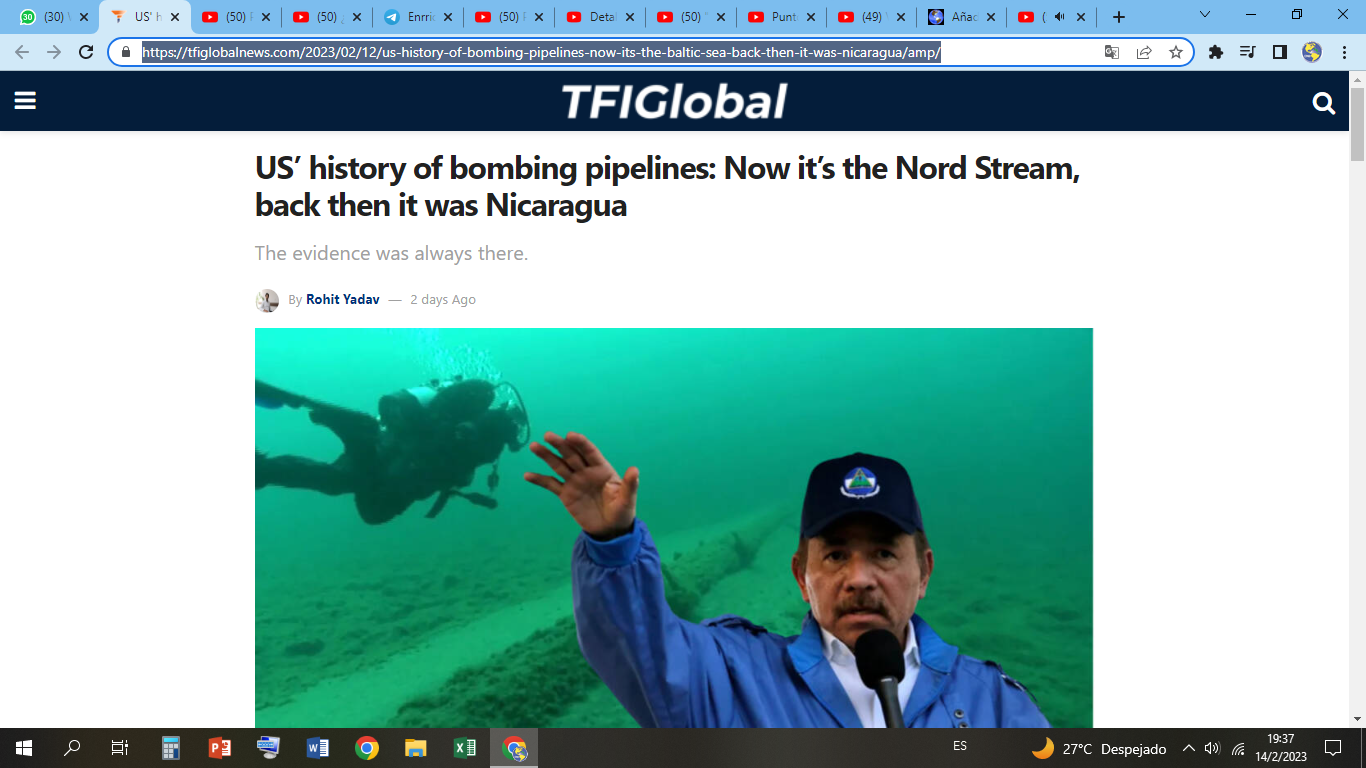1366x768 pixels.
Task: Click the subtitle 'The evidence was always there.'
Action: [x=391, y=253]
